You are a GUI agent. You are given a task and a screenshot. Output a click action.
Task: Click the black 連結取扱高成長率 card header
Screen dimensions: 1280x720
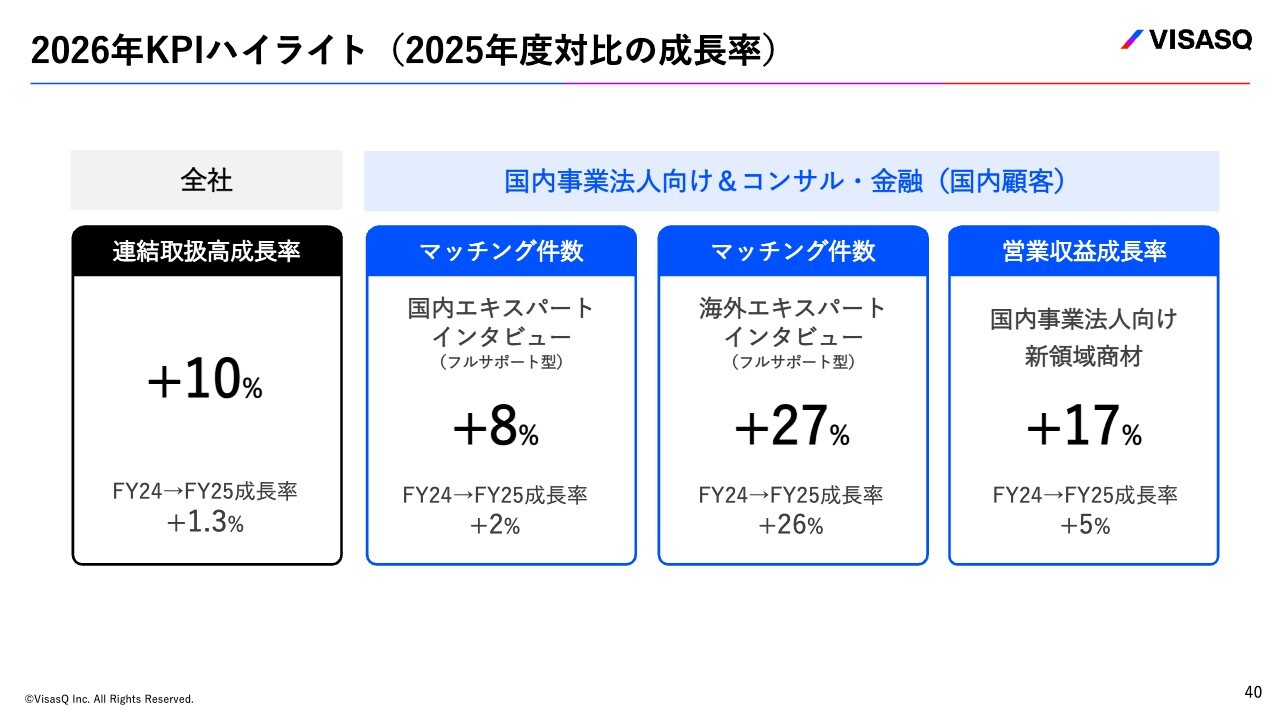(206, 251)
